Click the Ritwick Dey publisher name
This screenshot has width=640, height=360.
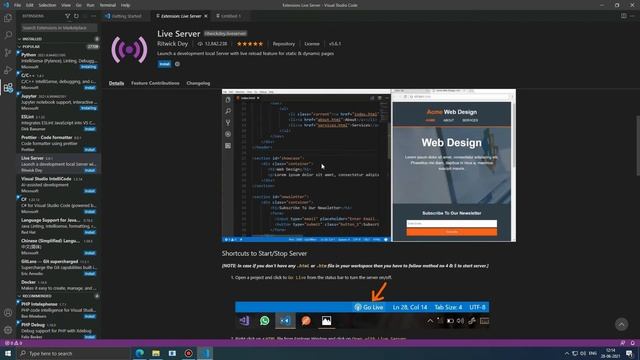tap(173, 44)
